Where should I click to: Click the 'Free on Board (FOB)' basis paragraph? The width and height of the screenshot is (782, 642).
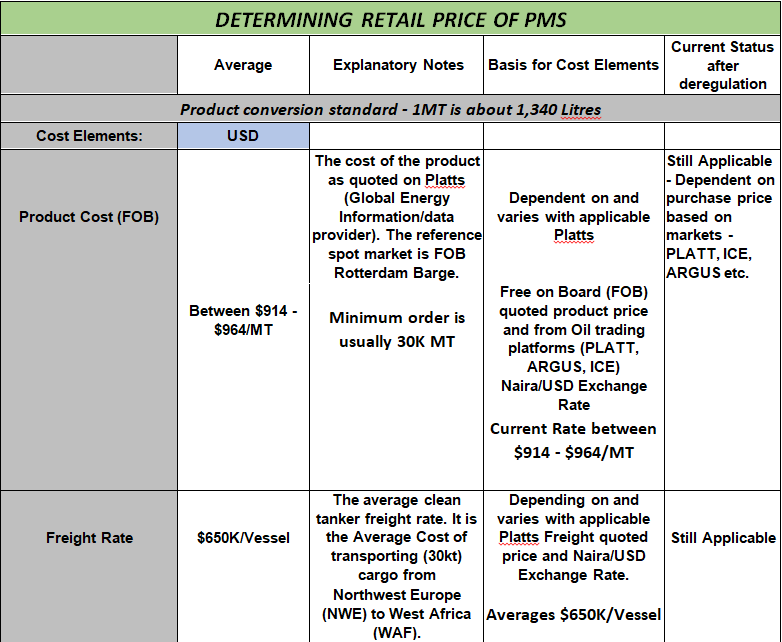[x=574, y=348]
